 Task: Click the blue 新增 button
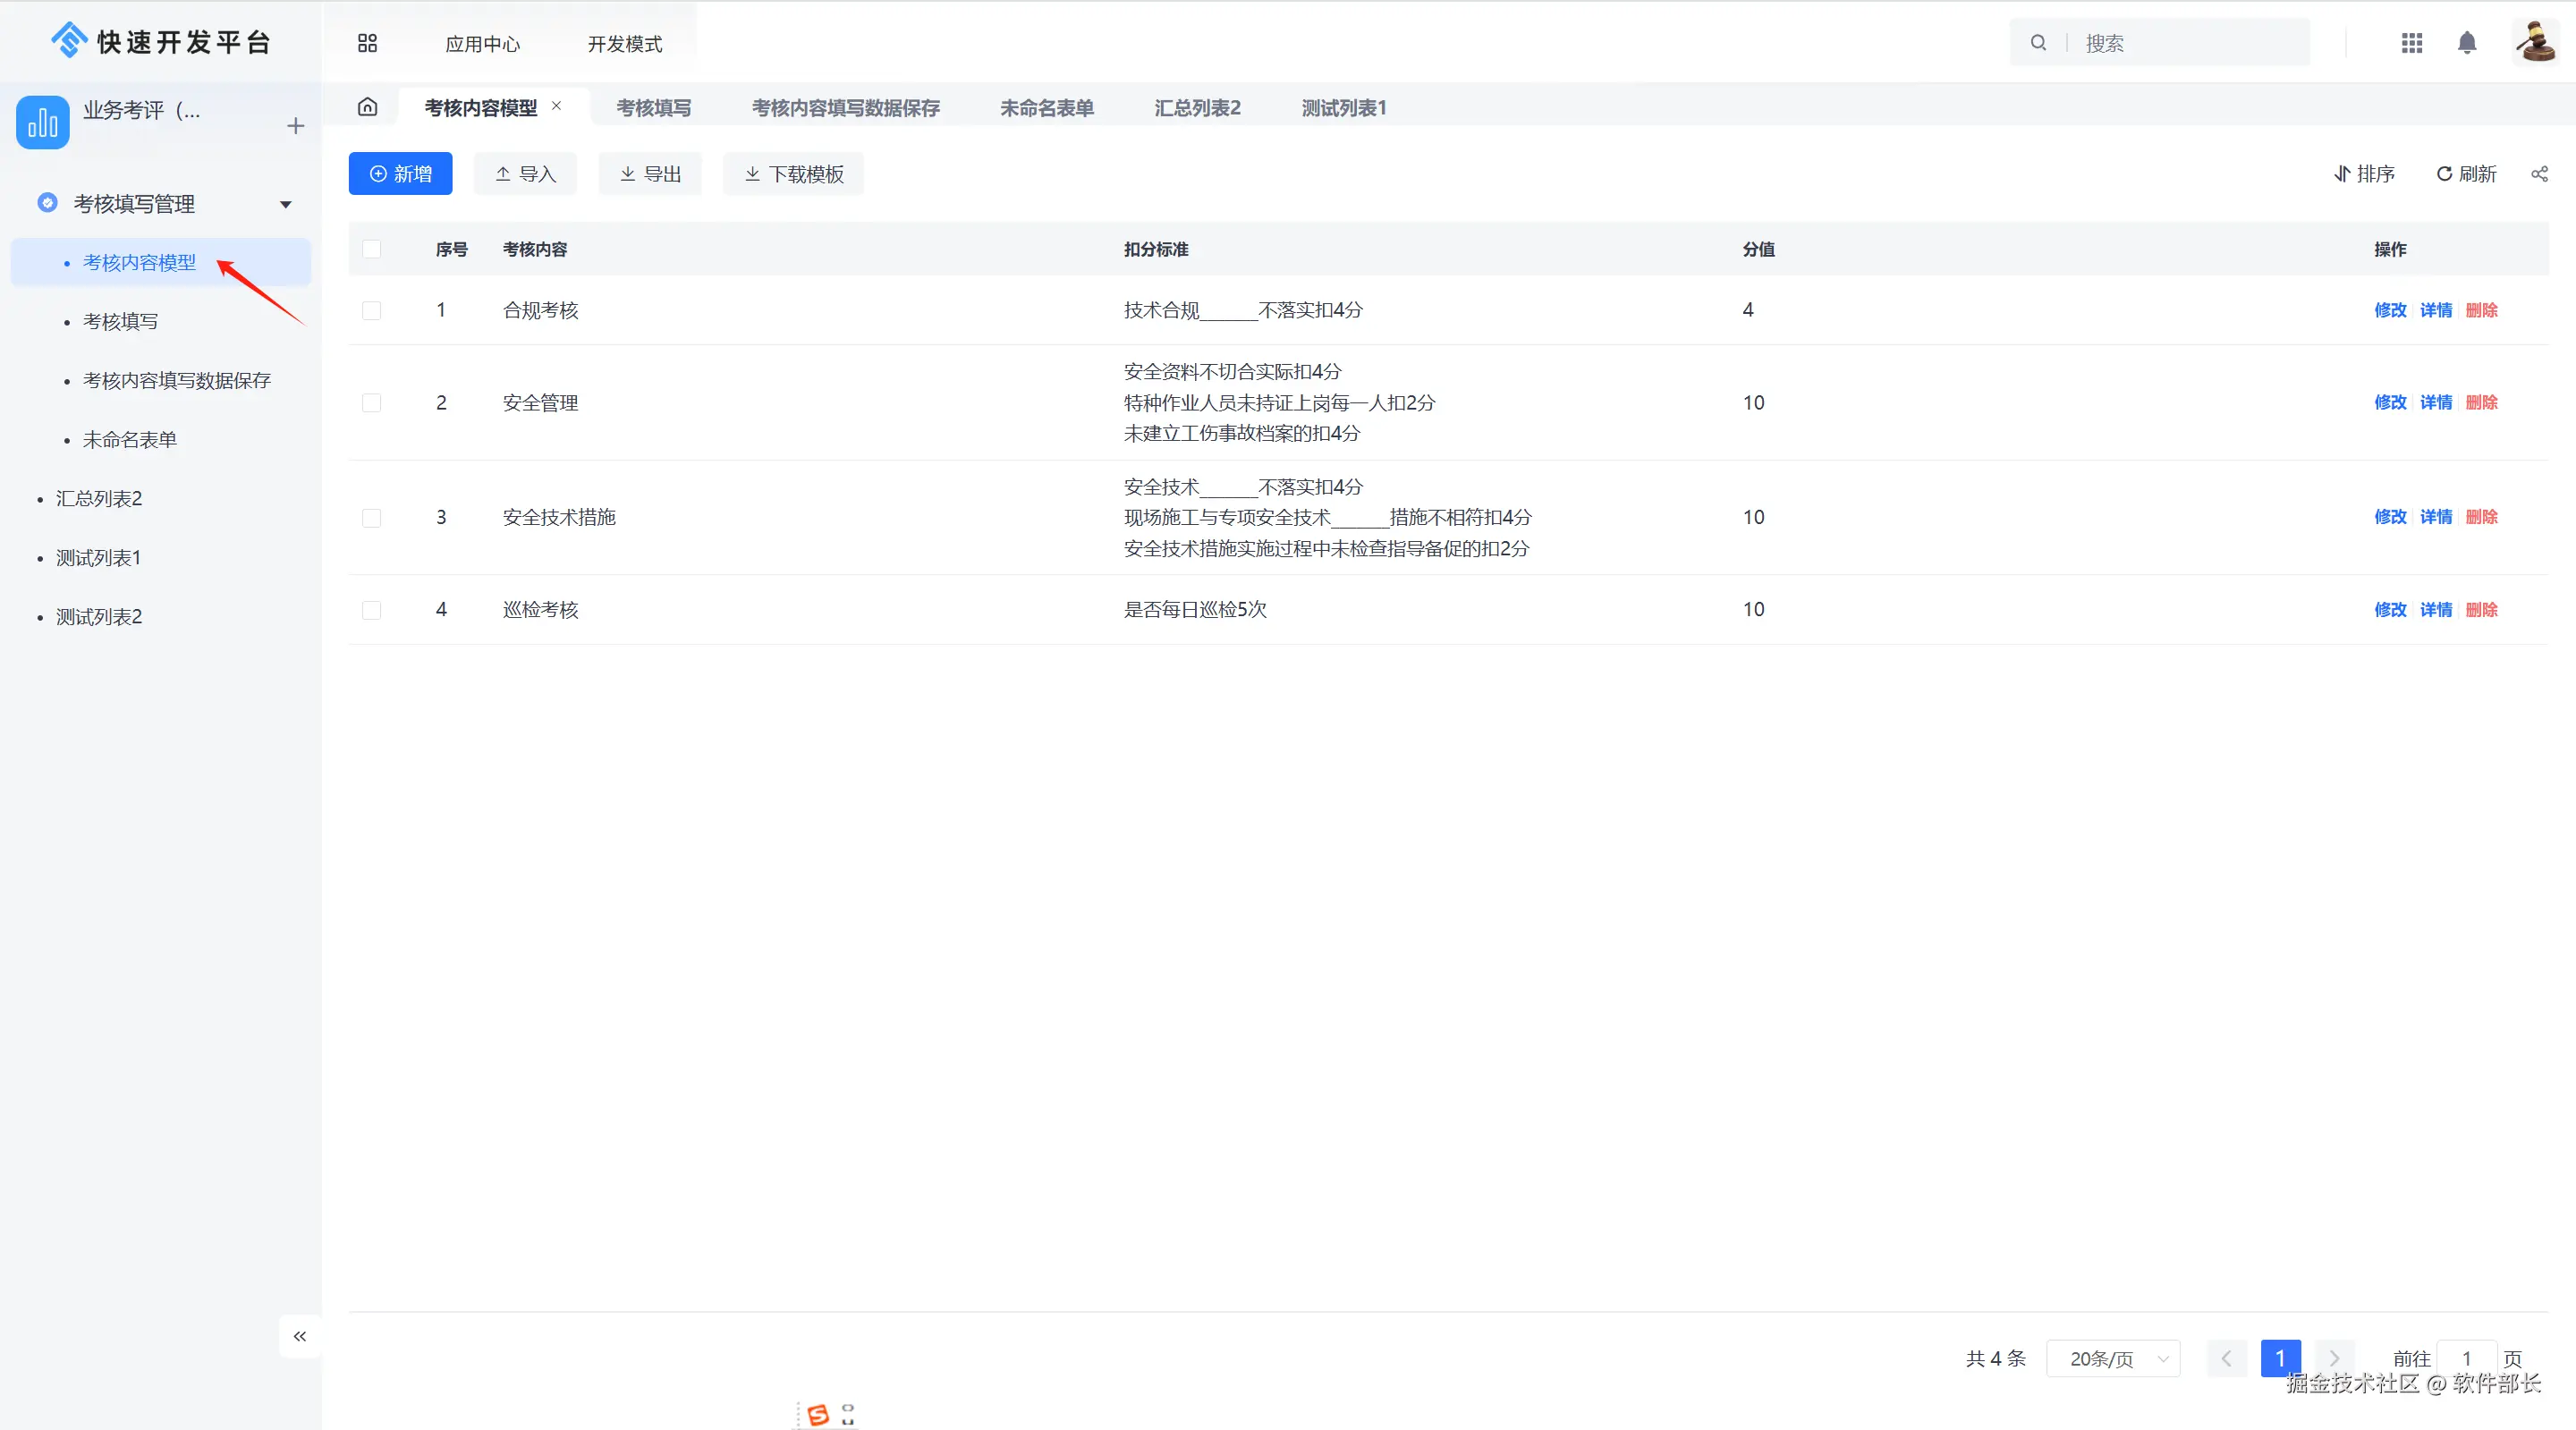click(400, 174)
